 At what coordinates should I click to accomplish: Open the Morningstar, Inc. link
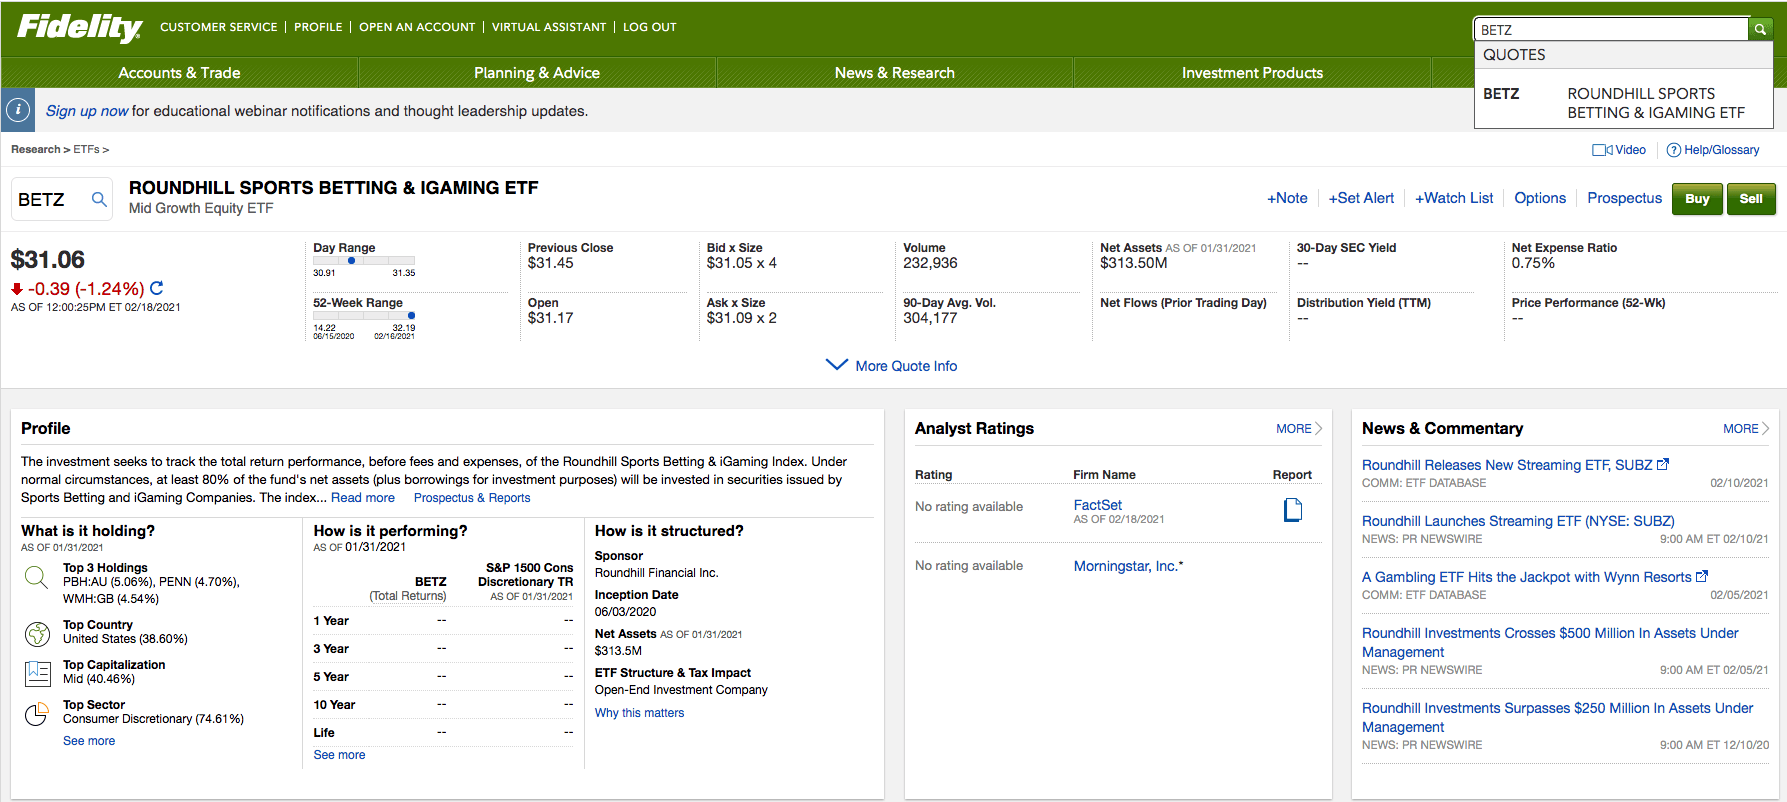click(1128, 566)
